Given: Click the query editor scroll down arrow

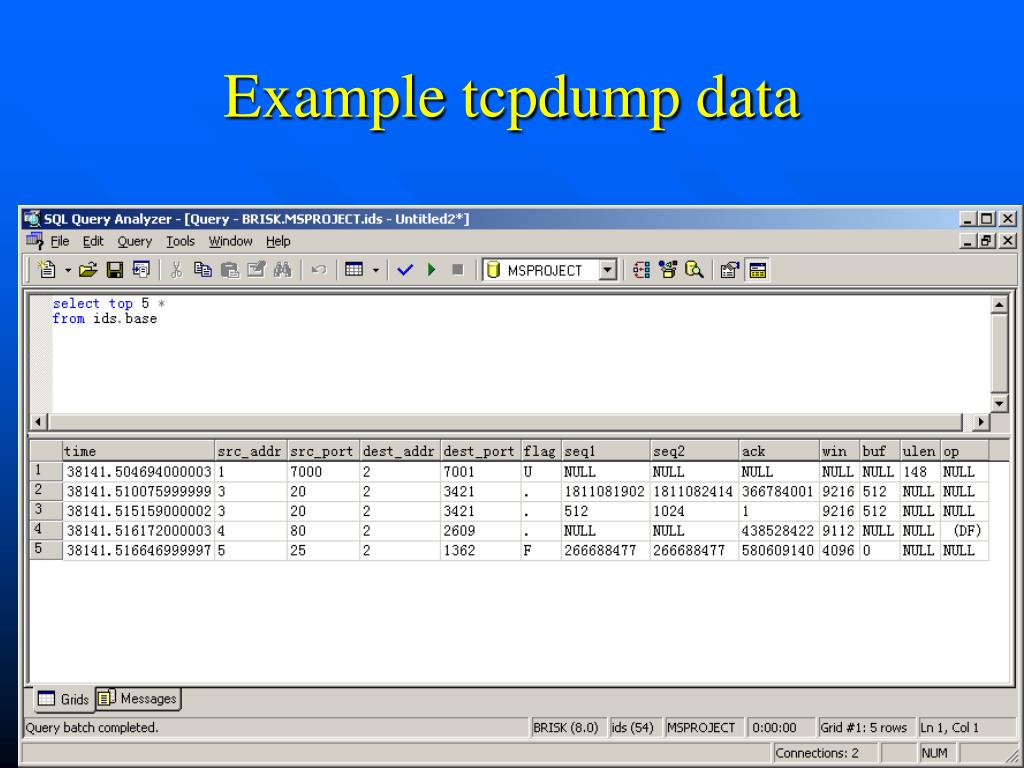Looking at the screenshot, I should 999,404.
